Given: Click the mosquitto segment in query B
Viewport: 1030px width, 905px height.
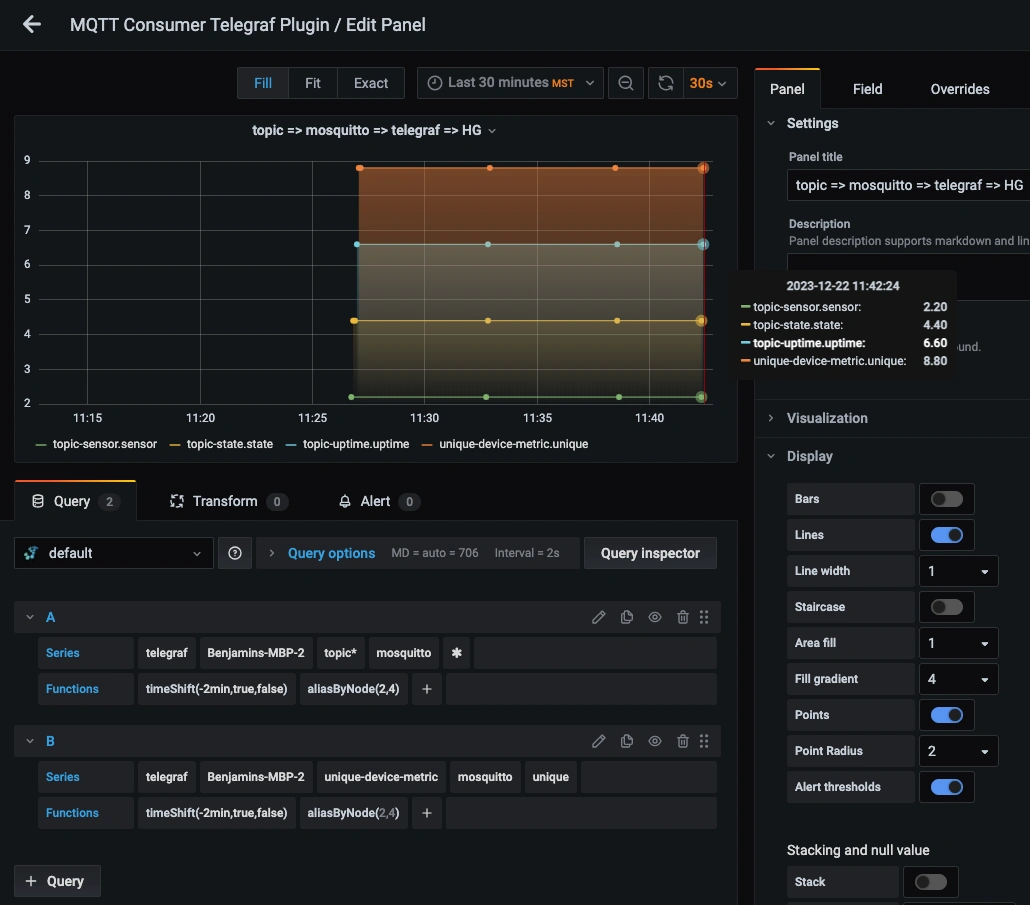Looking at the screenshot, I should (485, 777).
